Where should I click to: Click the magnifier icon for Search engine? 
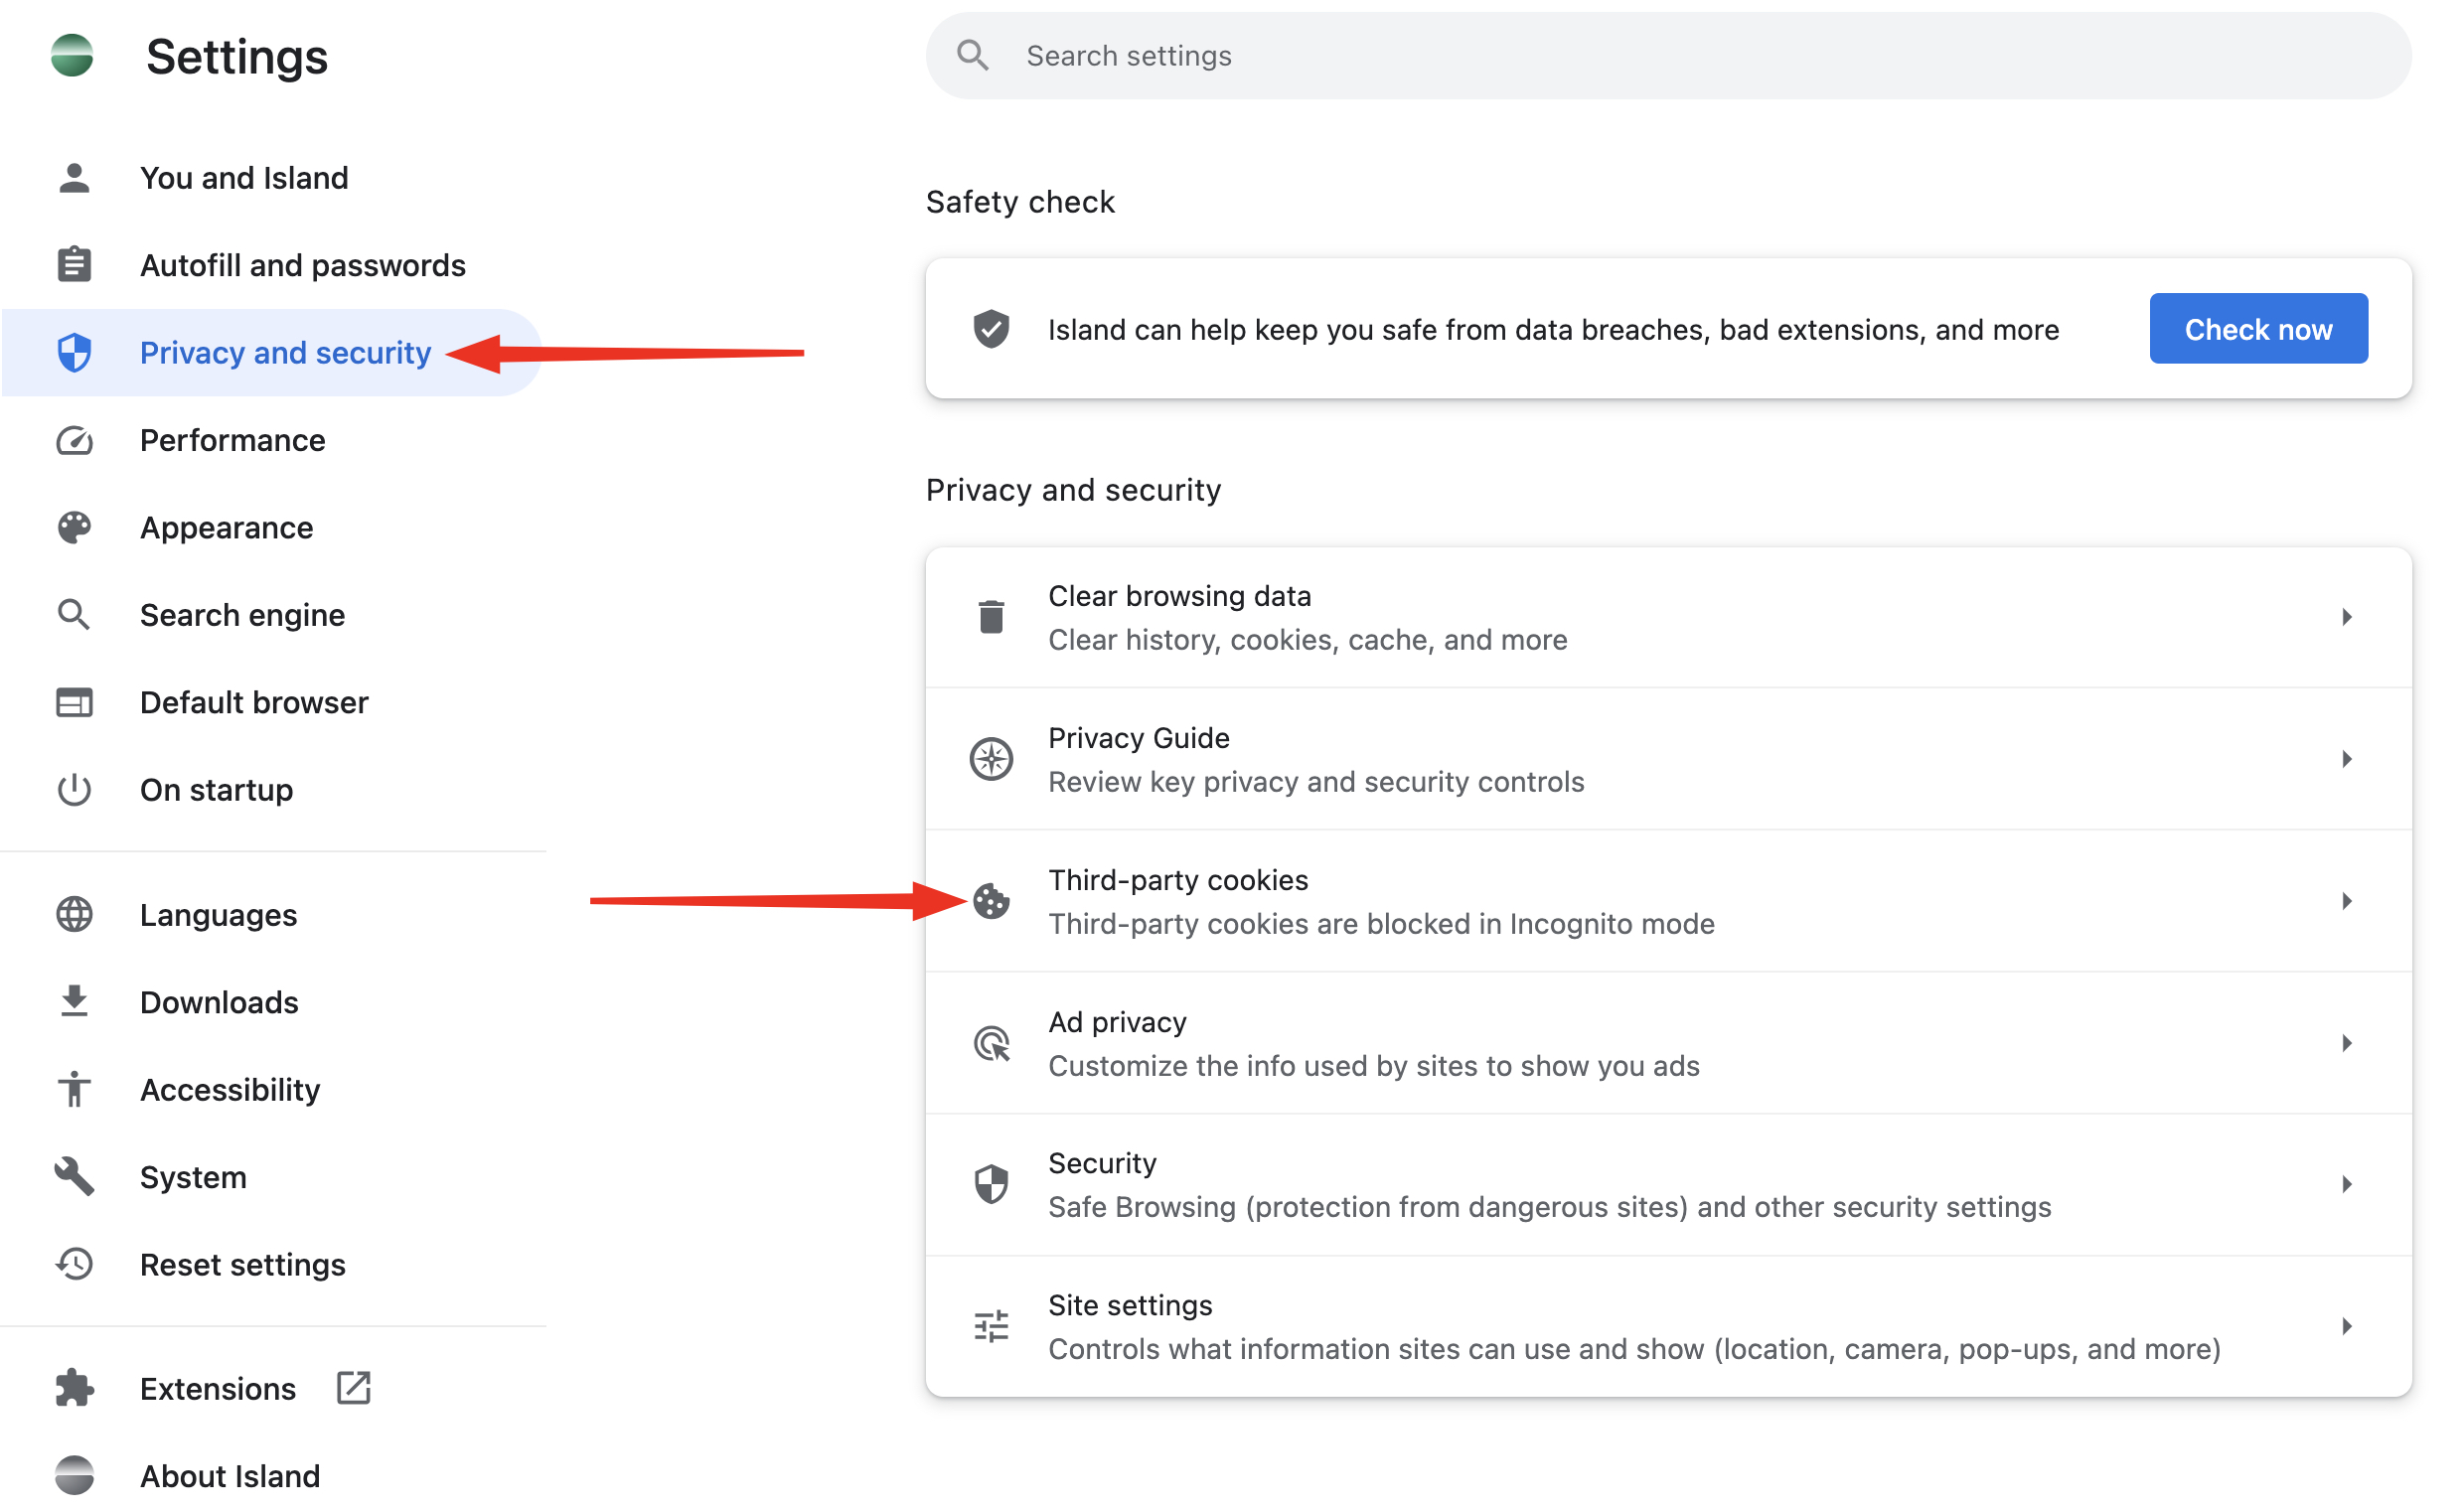[74, 614]
